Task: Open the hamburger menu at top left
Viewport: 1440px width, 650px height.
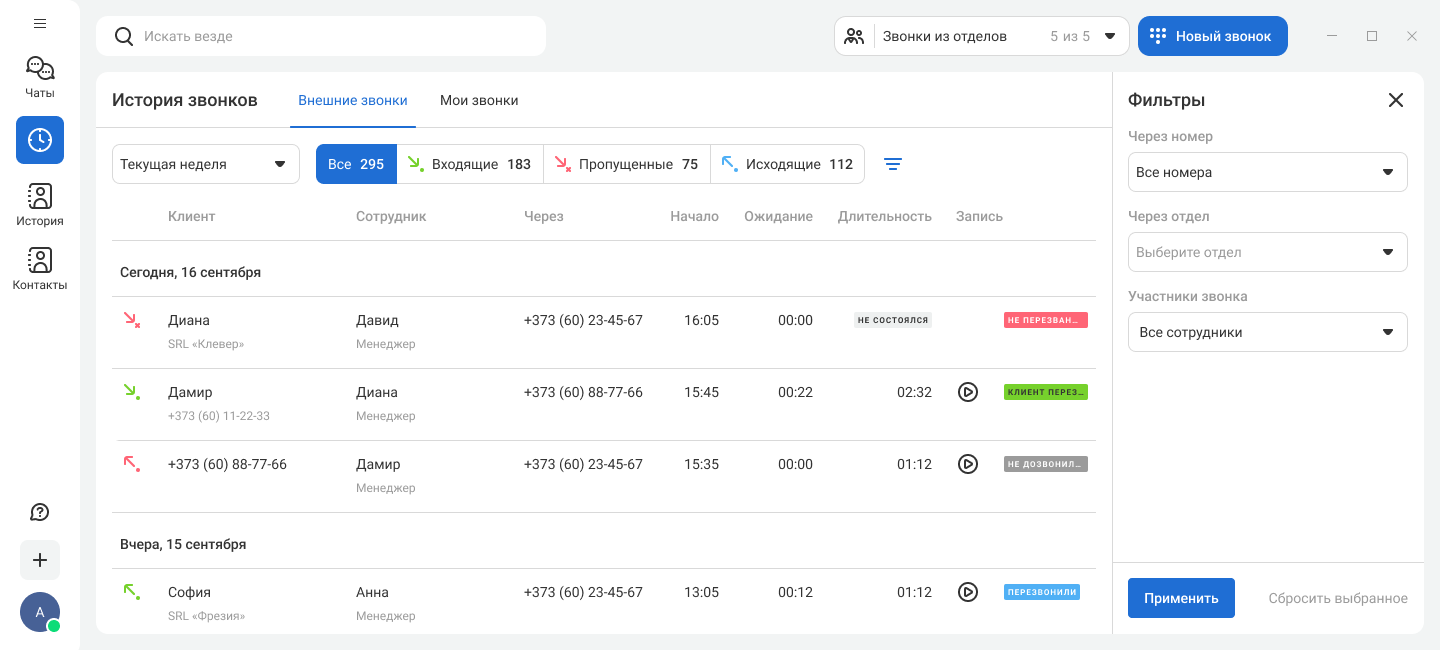Action: [40, 23]
